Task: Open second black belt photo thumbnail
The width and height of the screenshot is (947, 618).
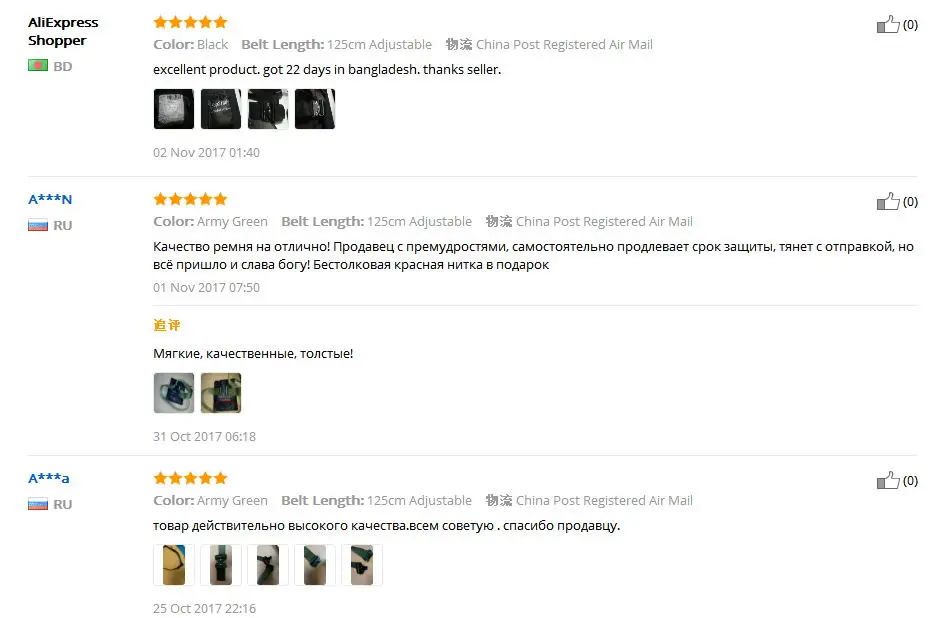Action: [221, 109]
